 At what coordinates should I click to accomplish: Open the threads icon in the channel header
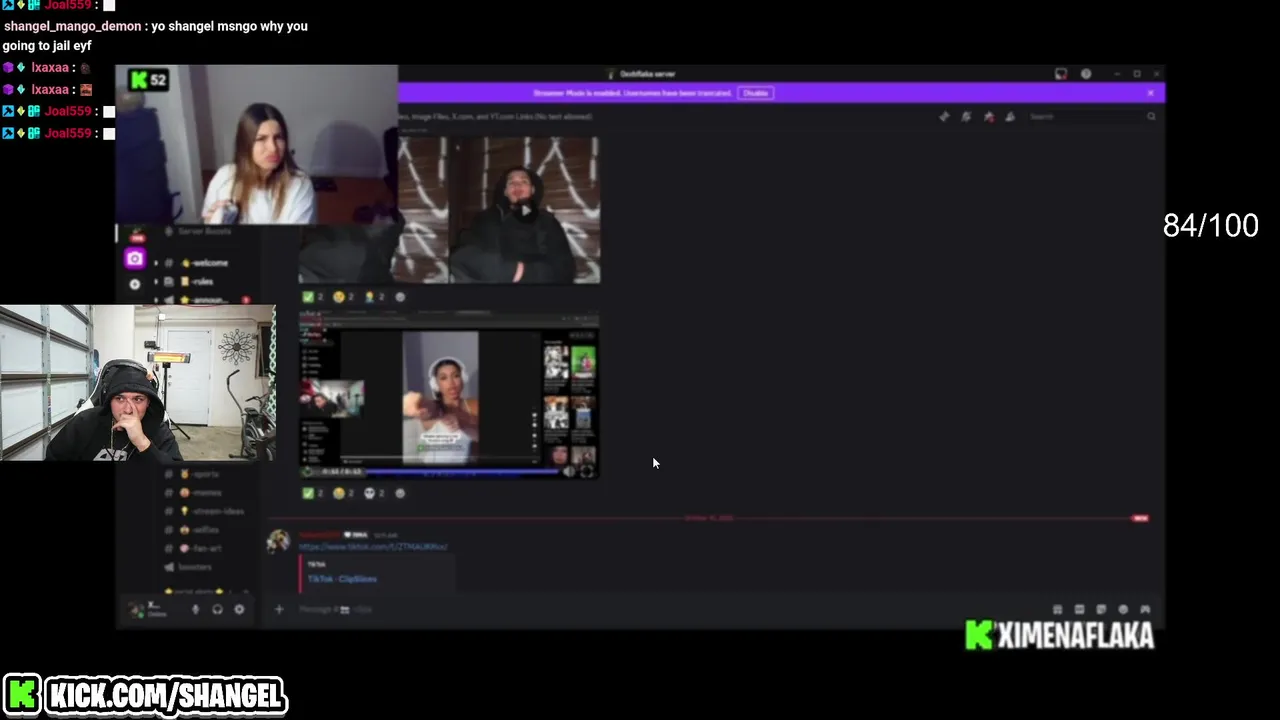(944, 116)
